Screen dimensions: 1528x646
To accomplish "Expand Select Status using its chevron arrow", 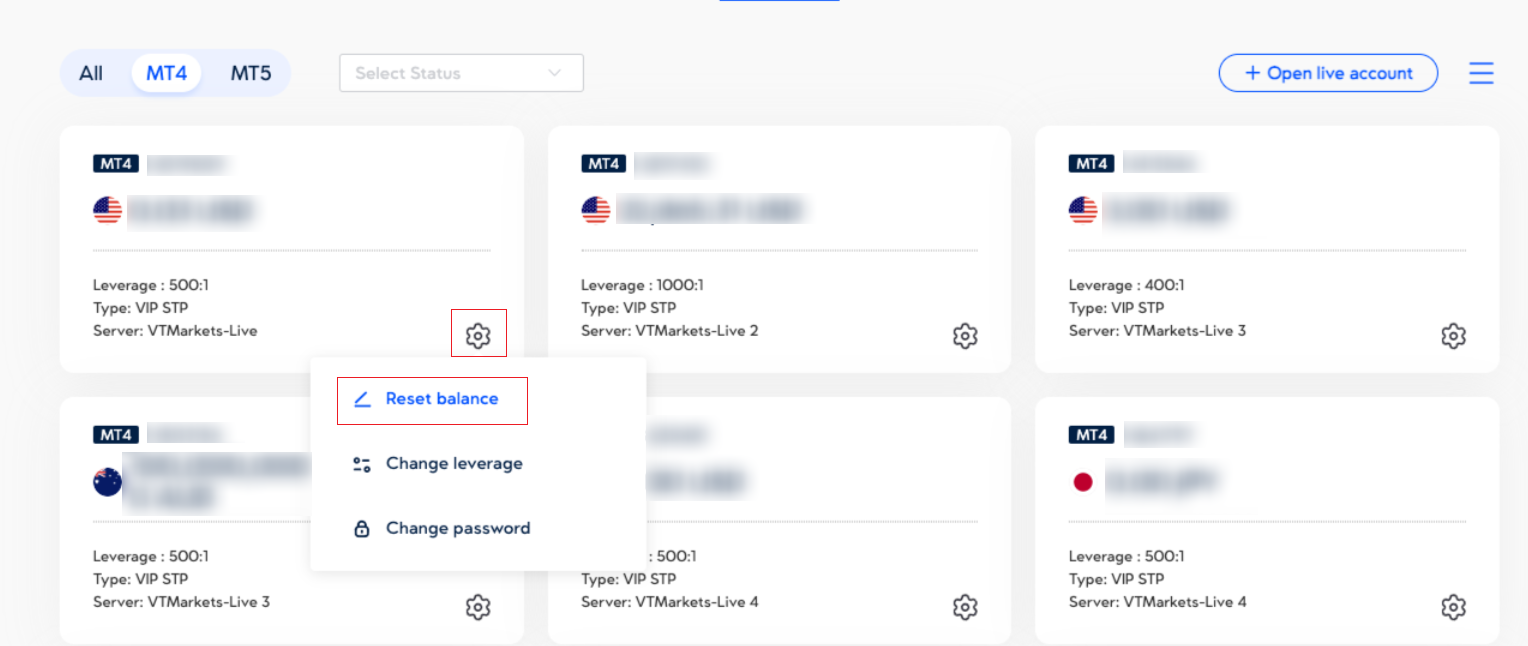I will (x=555, y=73).
